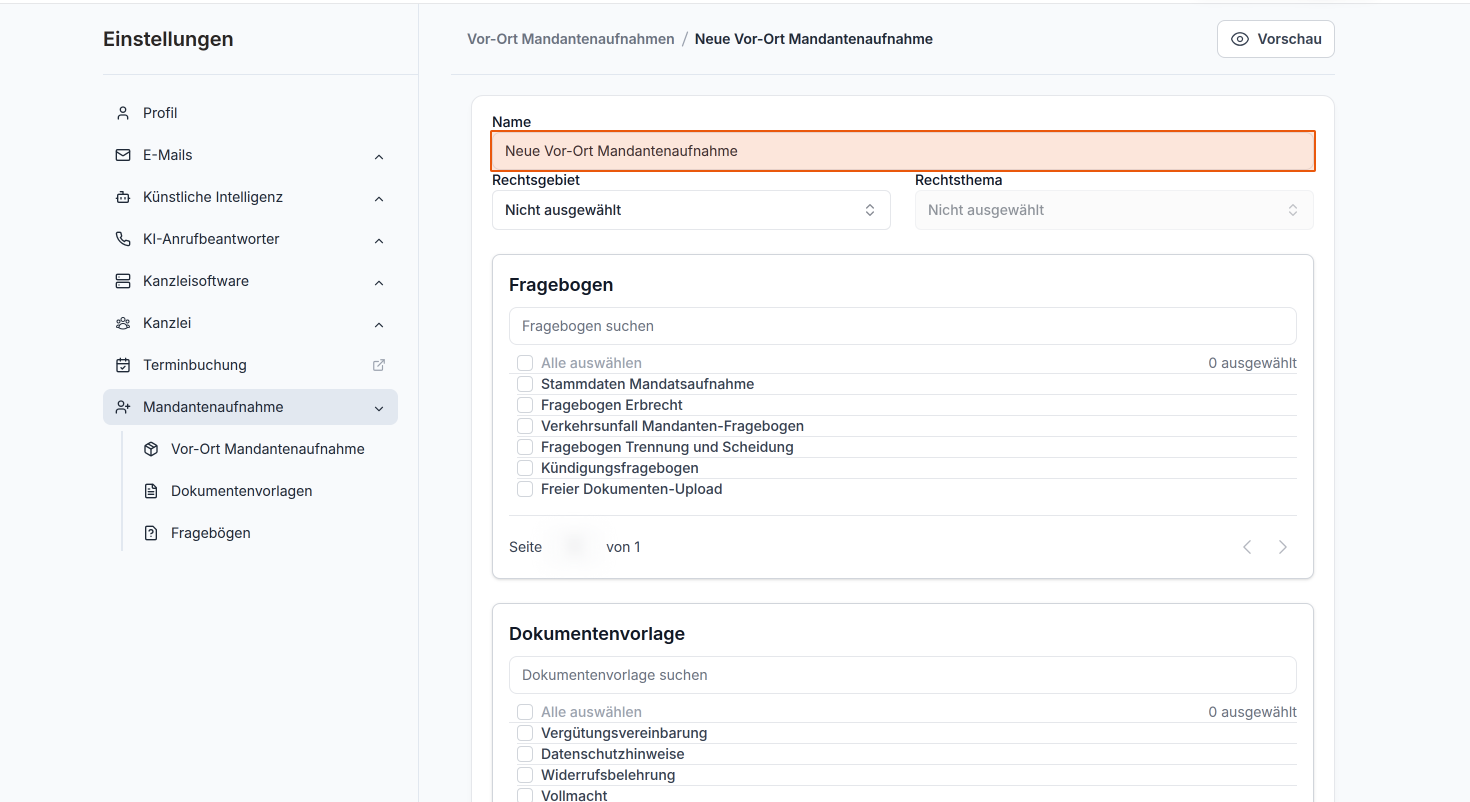Select Verkehrsunfall Mandanten-Fragebogen checkbox
The width and height of the screenshot is (1470, 802).
click(x=525, y=426)
